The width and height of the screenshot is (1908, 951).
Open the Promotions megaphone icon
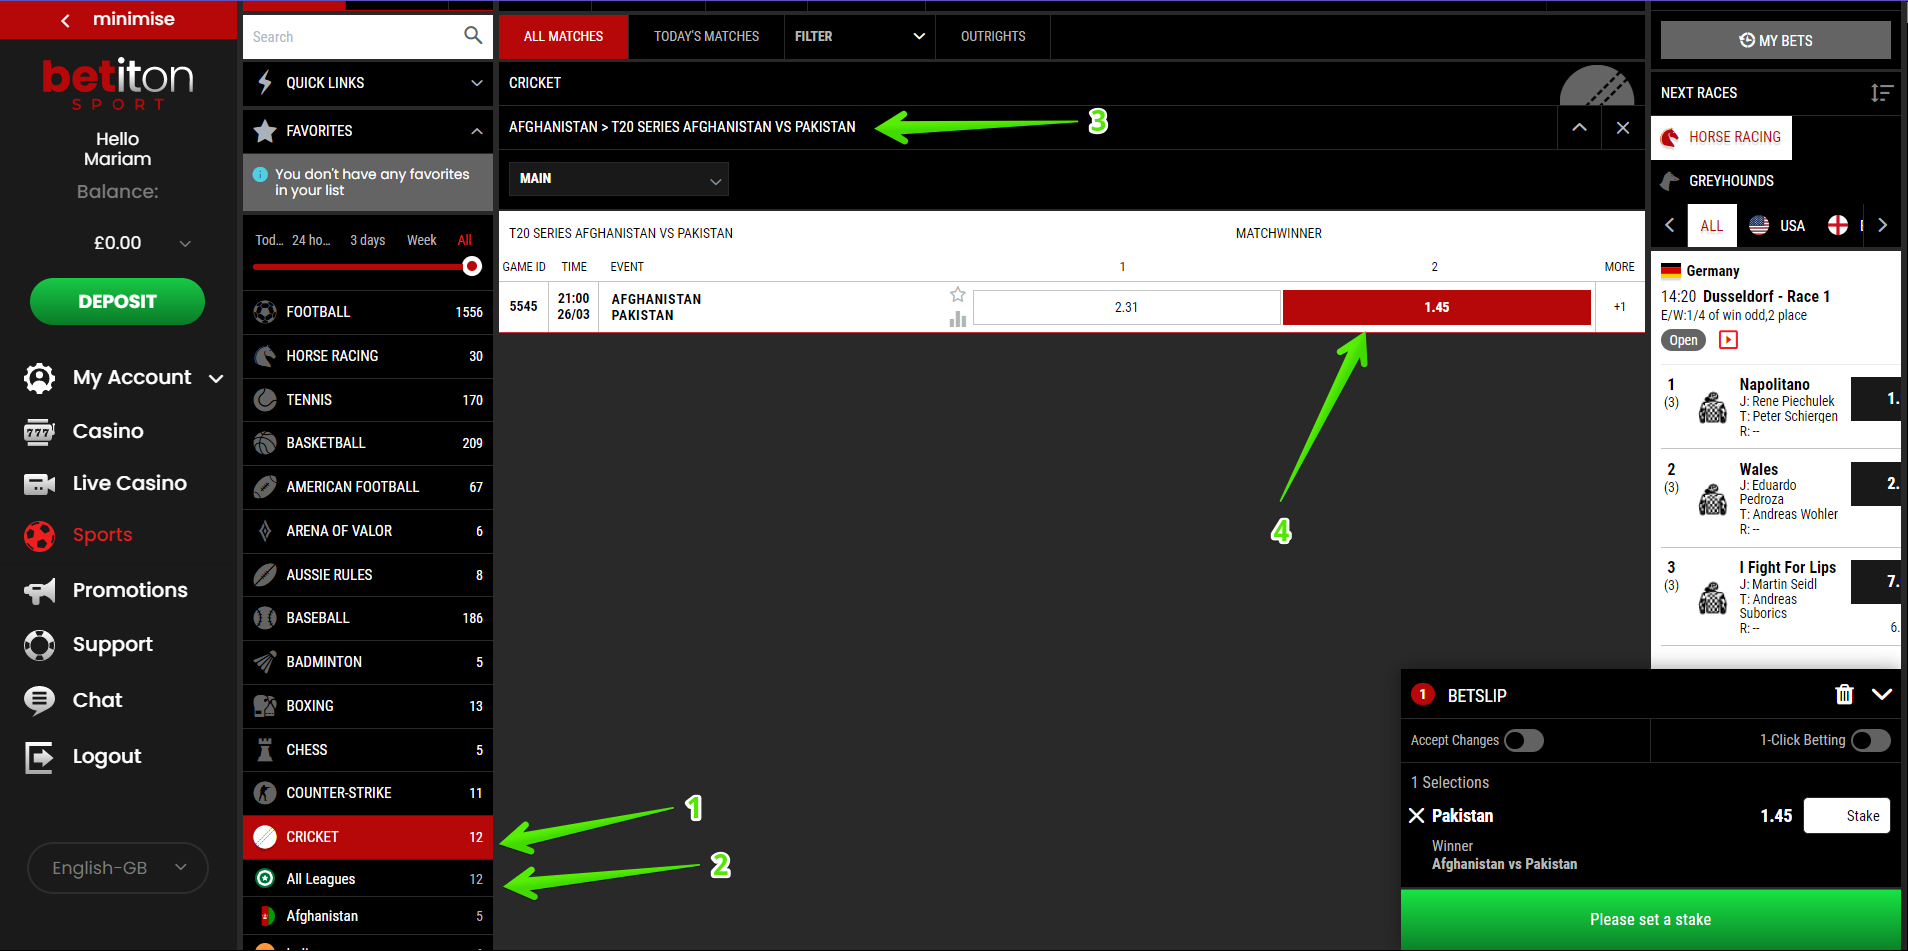tap(39, 591)
